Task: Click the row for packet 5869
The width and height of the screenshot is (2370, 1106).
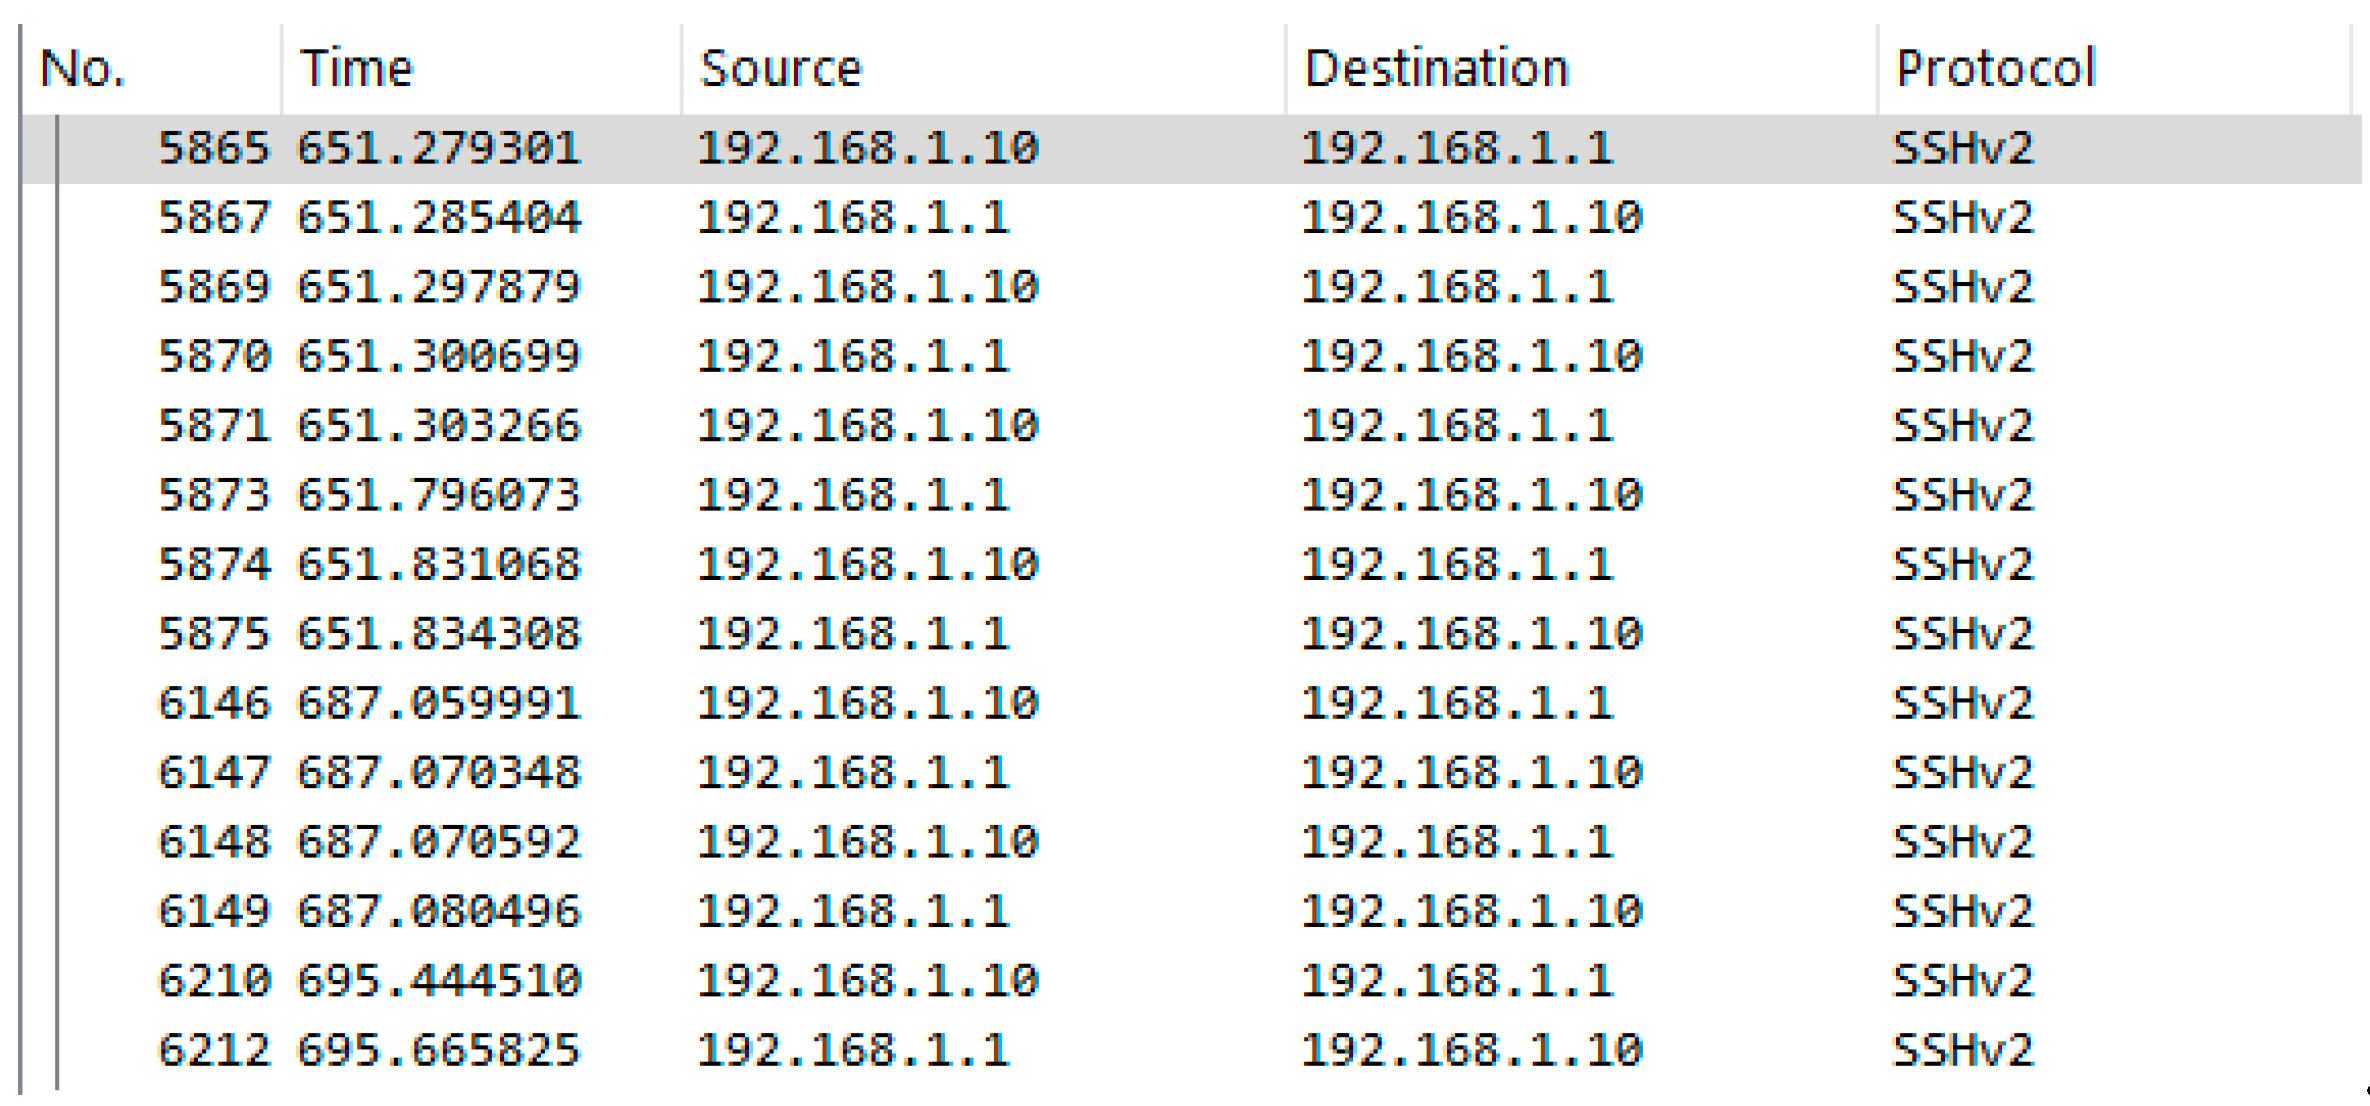Action: 214,287
